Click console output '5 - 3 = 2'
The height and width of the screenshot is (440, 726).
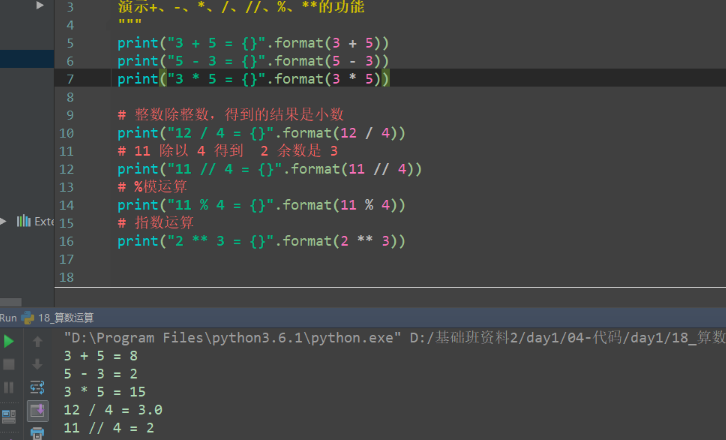tap(100, 374)
